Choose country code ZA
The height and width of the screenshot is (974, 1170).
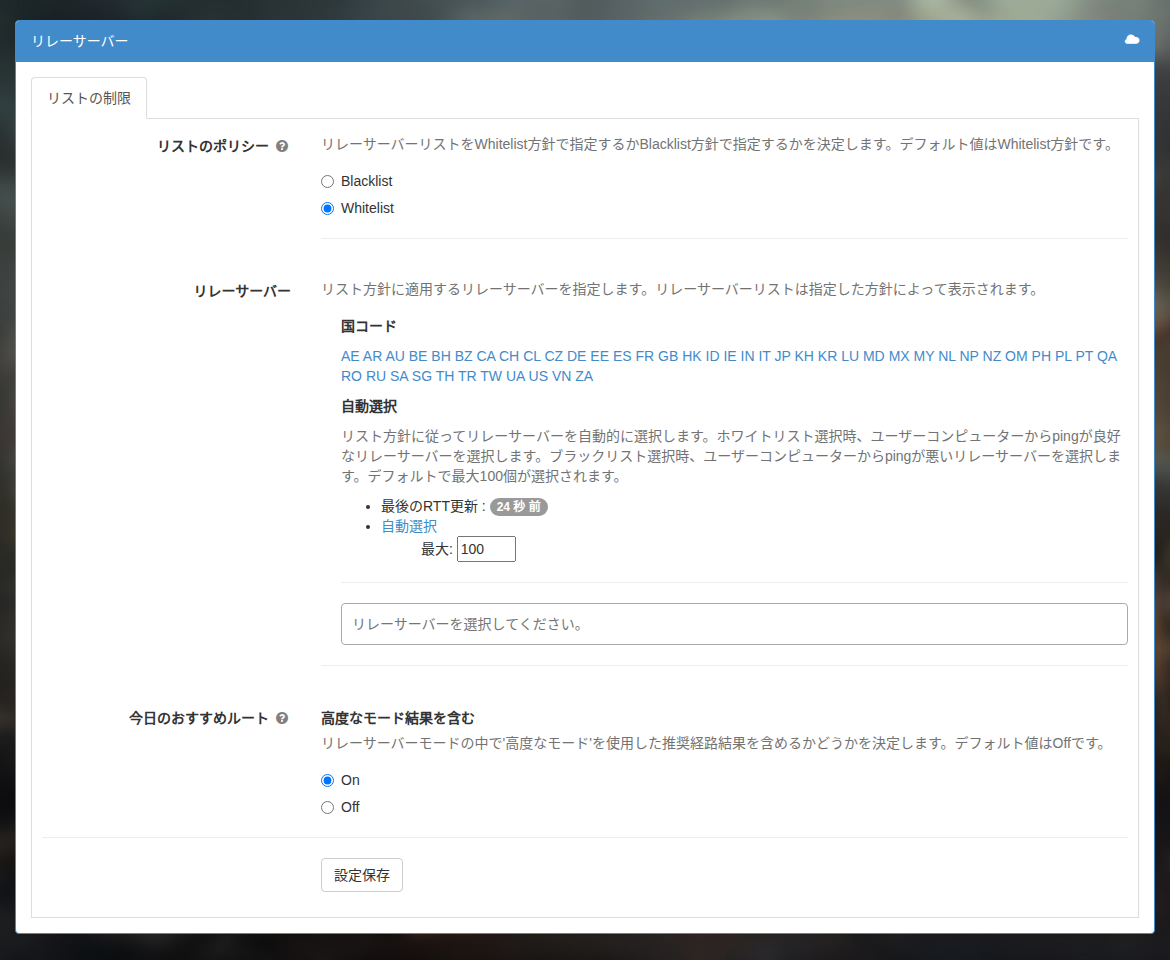(584, 376)
